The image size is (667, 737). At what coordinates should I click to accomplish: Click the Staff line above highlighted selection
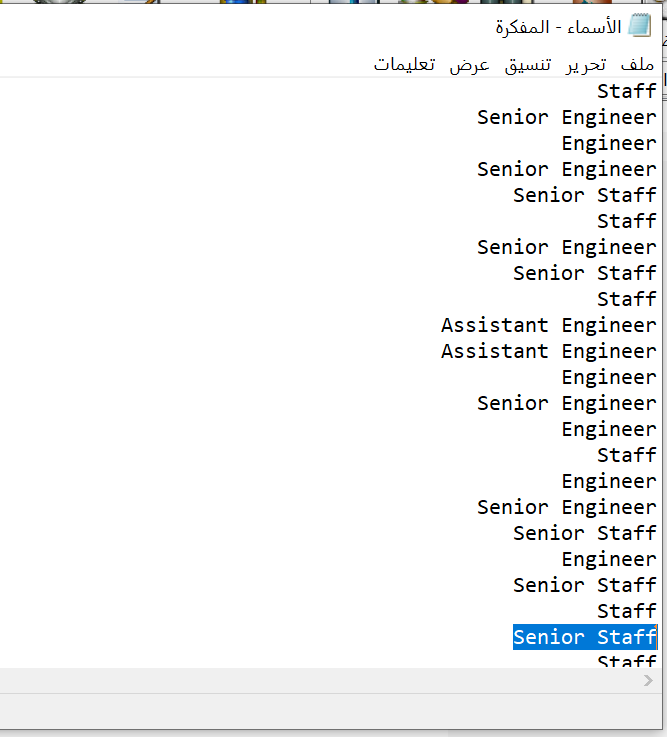627,611
